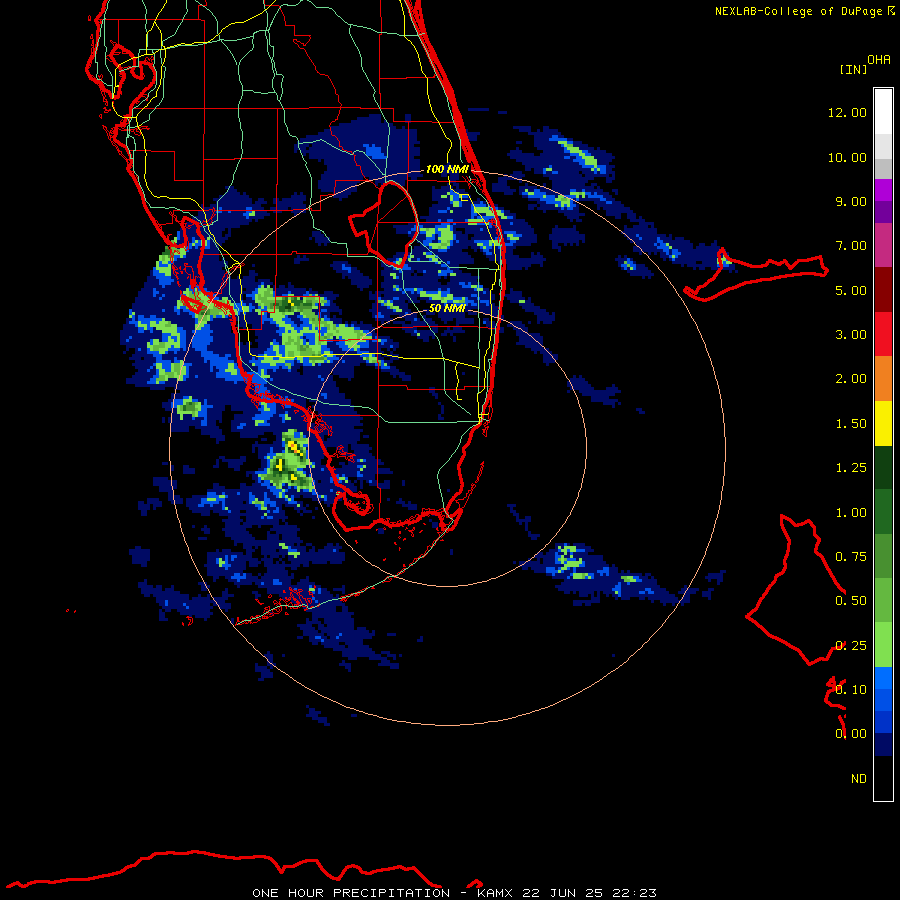The height and width of the screenshot is (900, 900).
Task: Click the ONE HOUR PRECIPITATION title caption
Action: pos(351,893)
